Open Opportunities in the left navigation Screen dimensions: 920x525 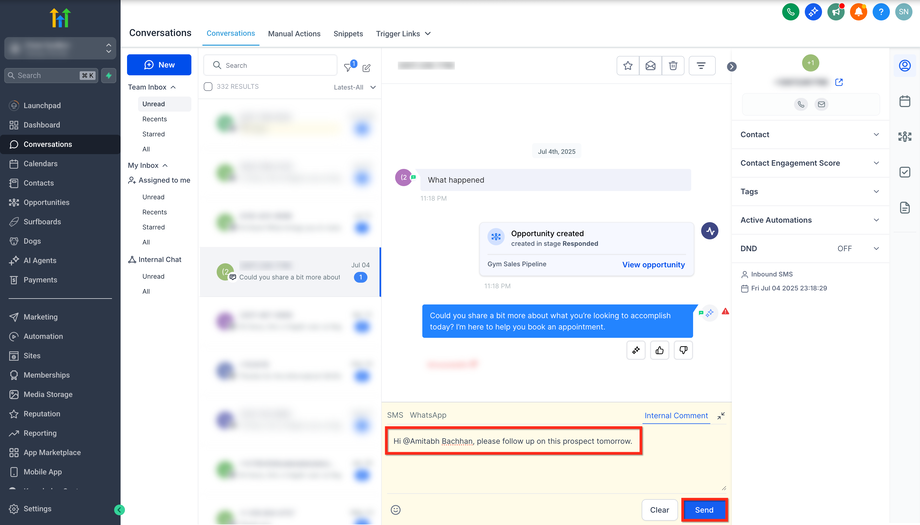[x=46, y=202]
